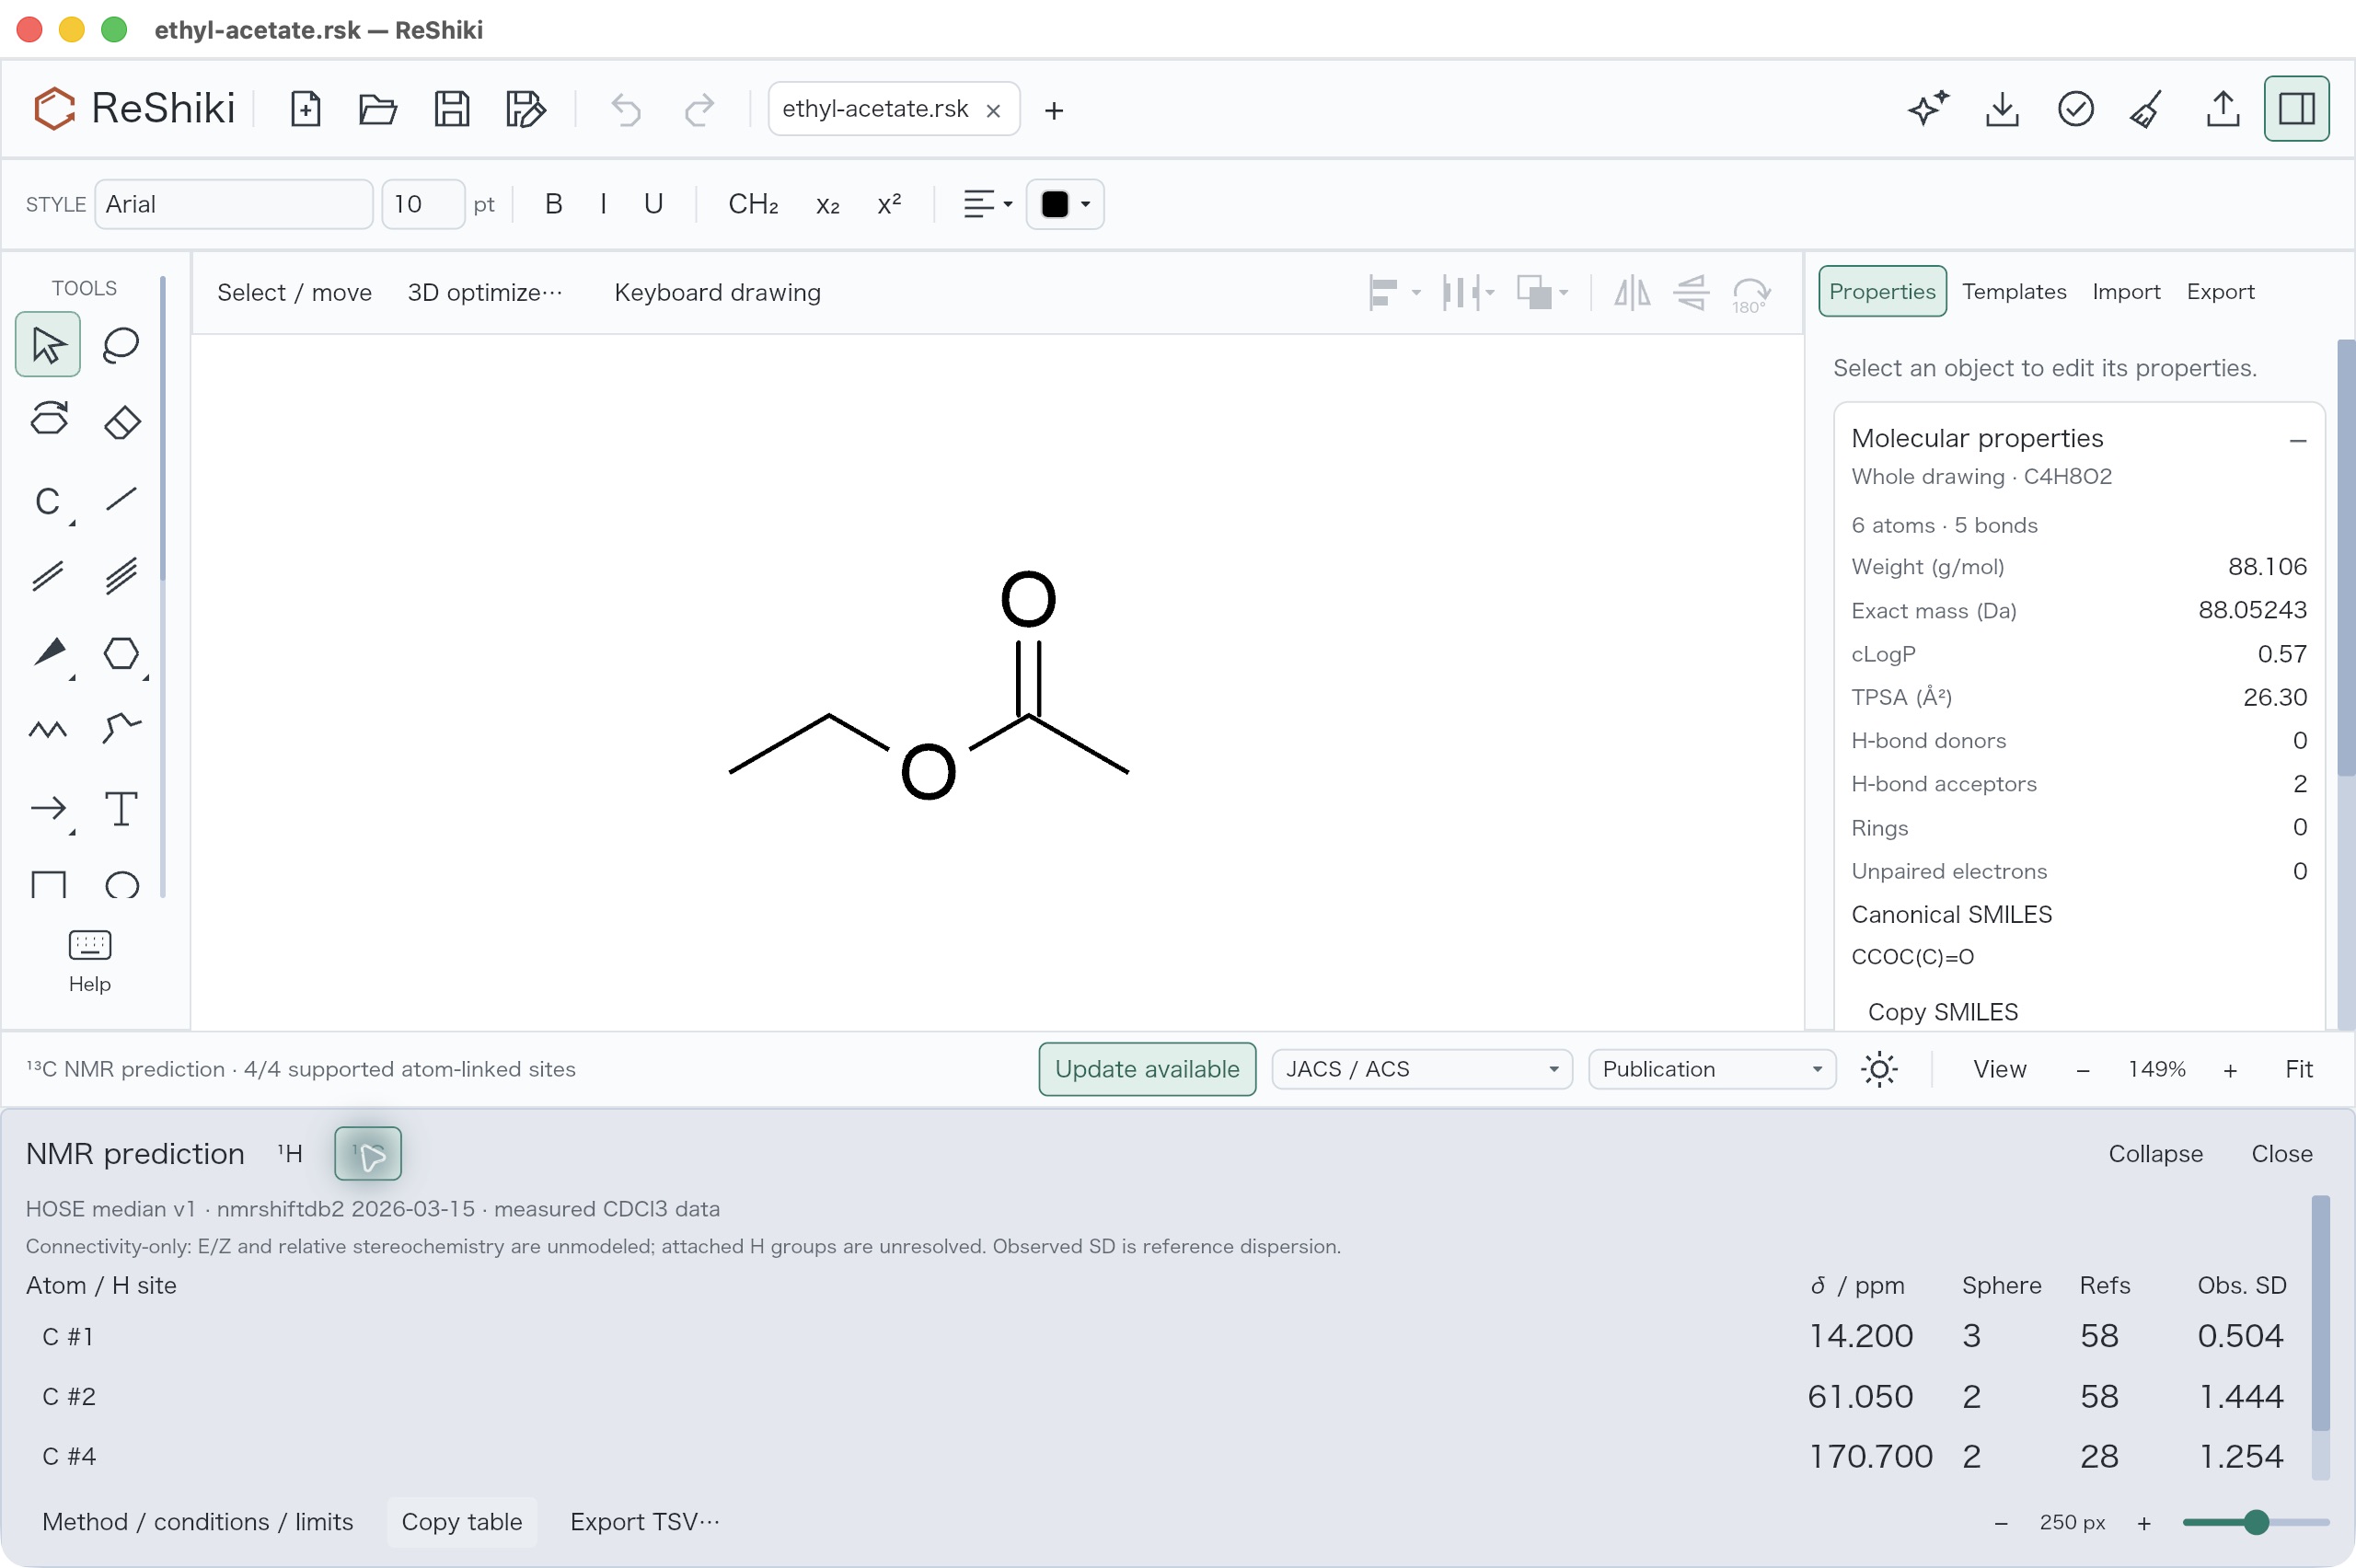The image size is (2356, 1568).
Task: Open the Properties tab
Action: point(1882,291)
